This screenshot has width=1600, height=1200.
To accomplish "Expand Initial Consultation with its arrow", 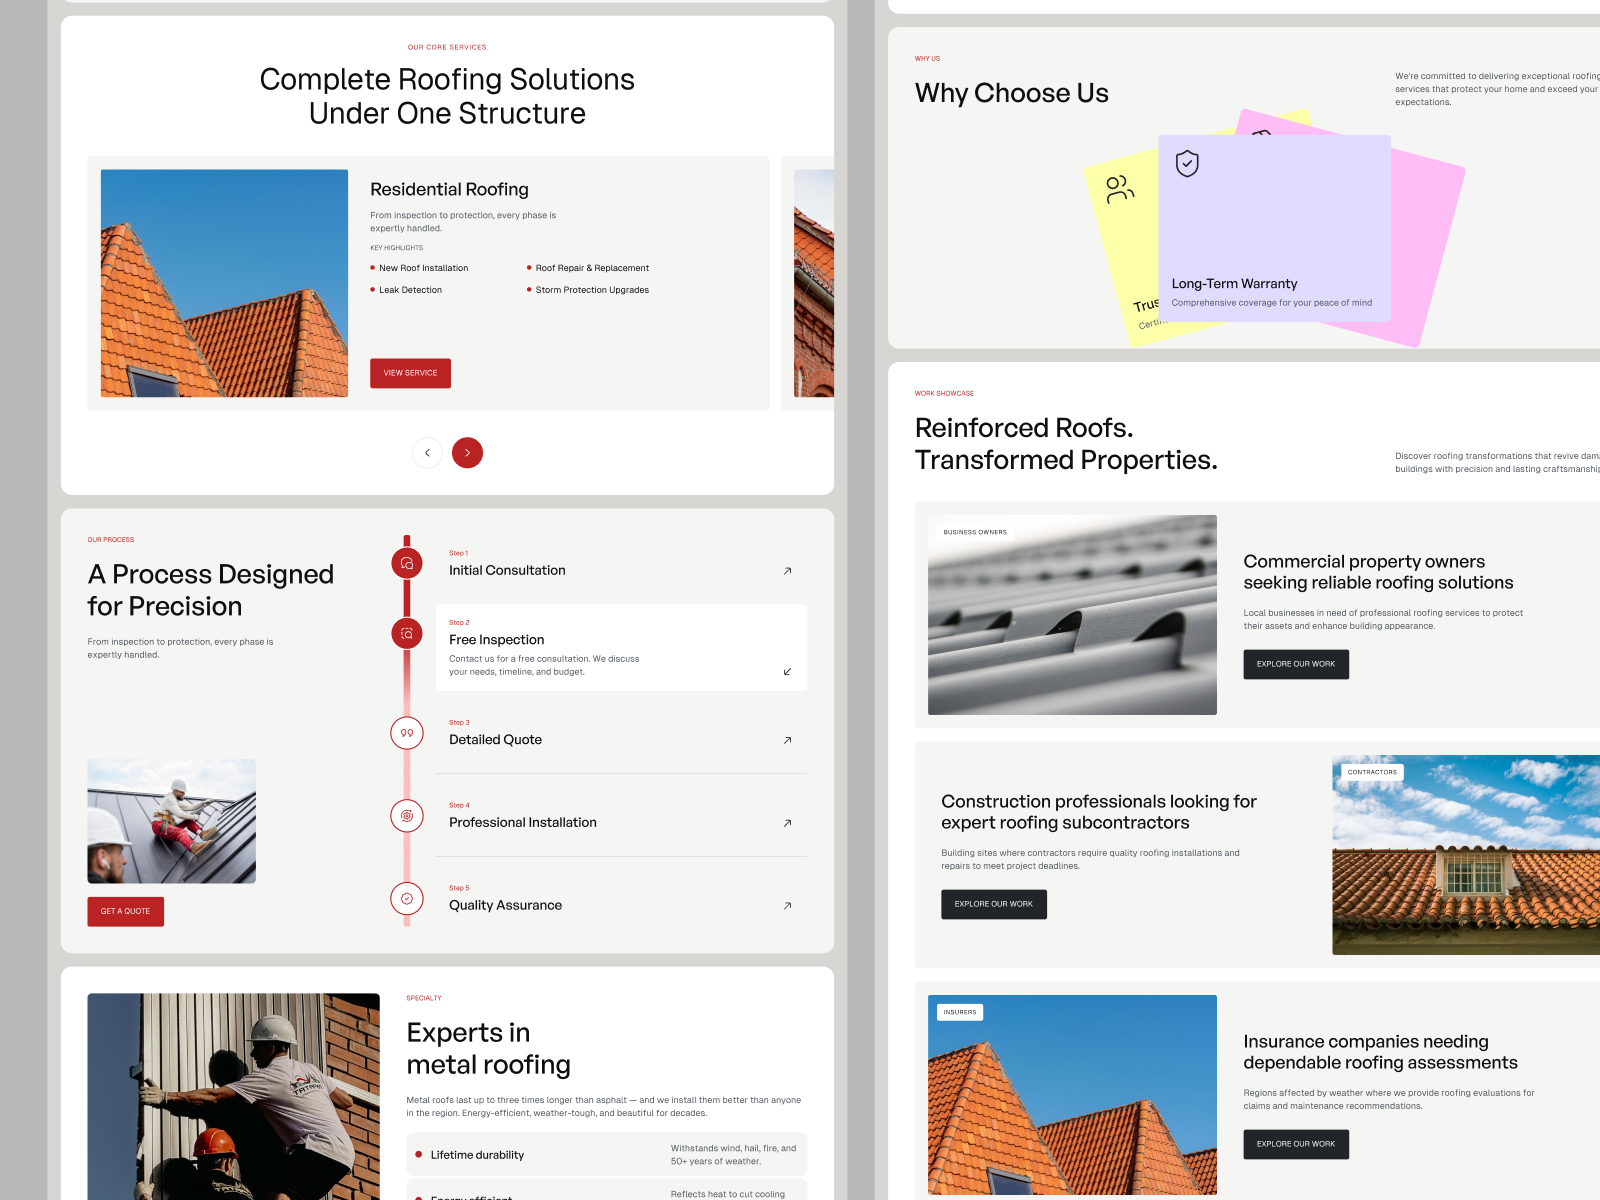I will point(787,571).
